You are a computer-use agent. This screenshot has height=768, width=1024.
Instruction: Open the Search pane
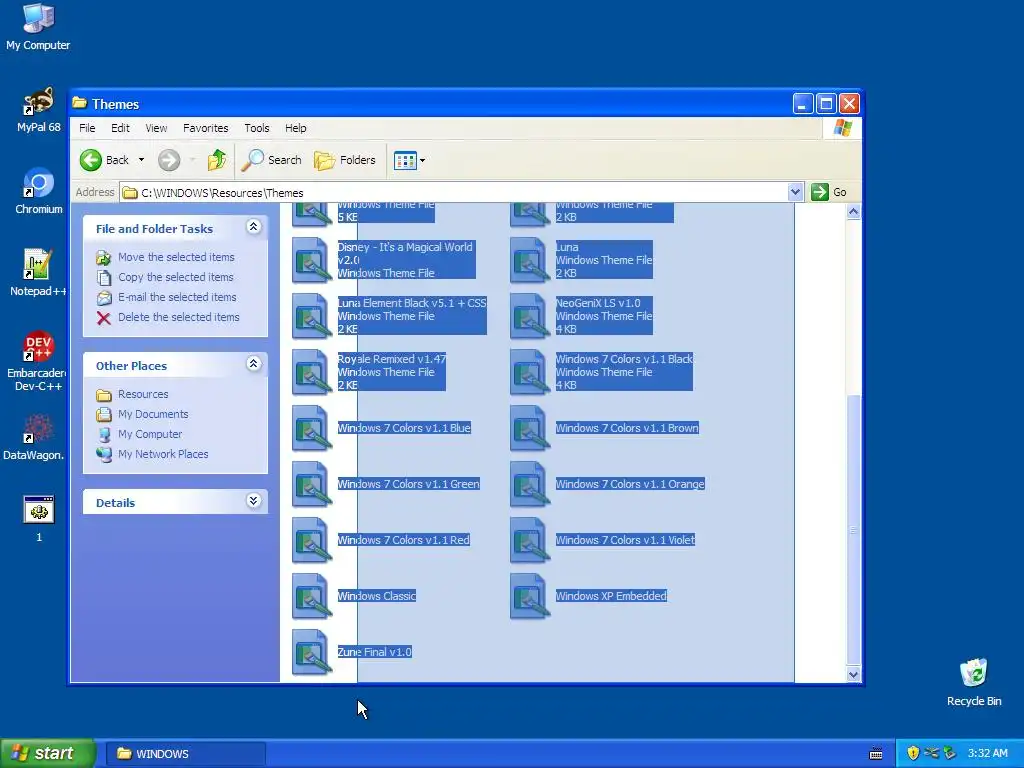point(272,160)
